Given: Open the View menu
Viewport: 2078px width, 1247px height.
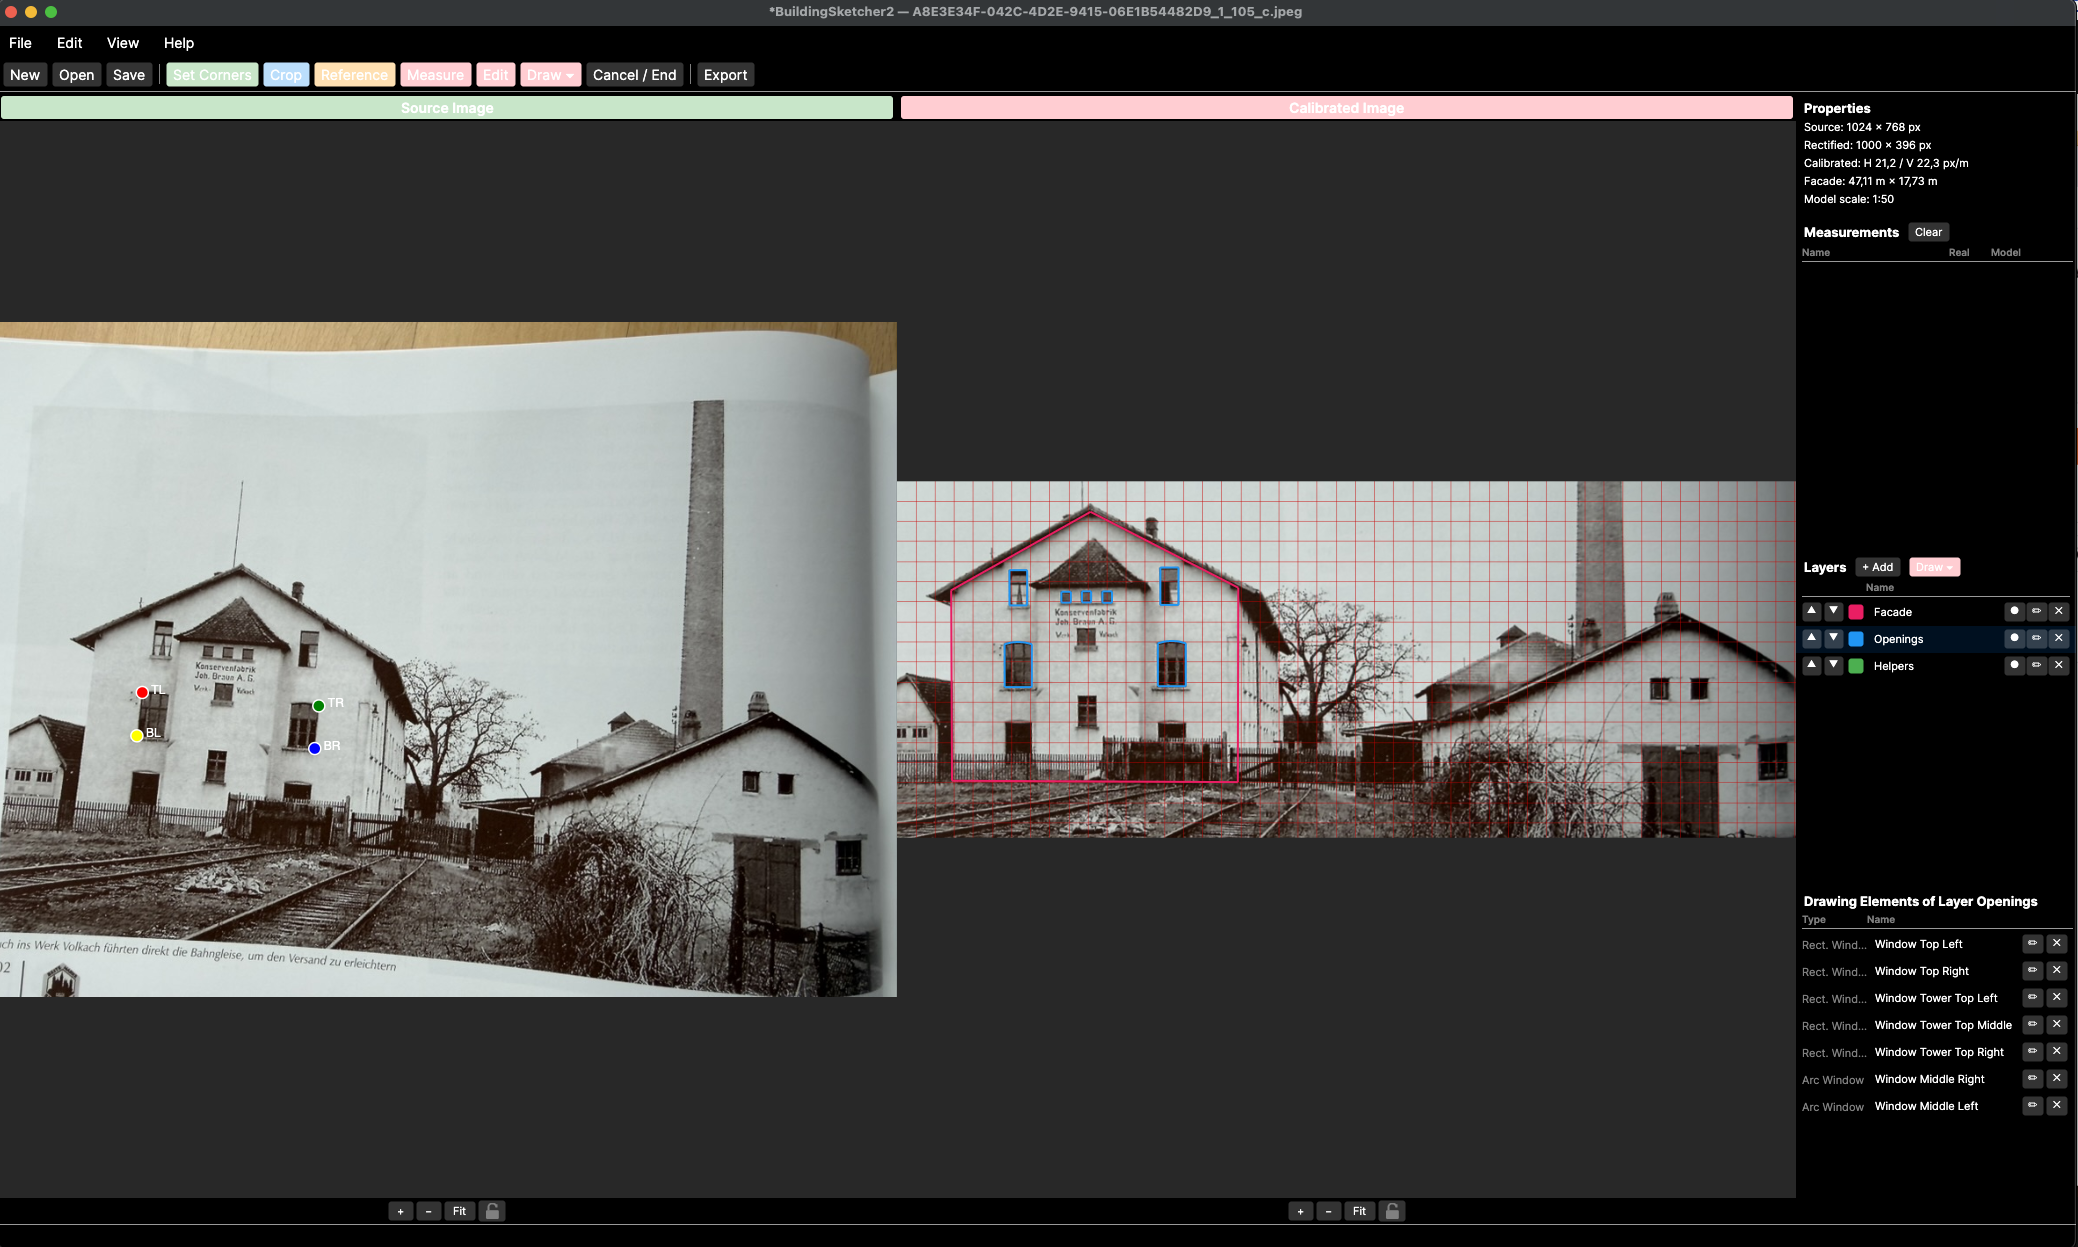Looking at the screenshot, I should (122, 43).
